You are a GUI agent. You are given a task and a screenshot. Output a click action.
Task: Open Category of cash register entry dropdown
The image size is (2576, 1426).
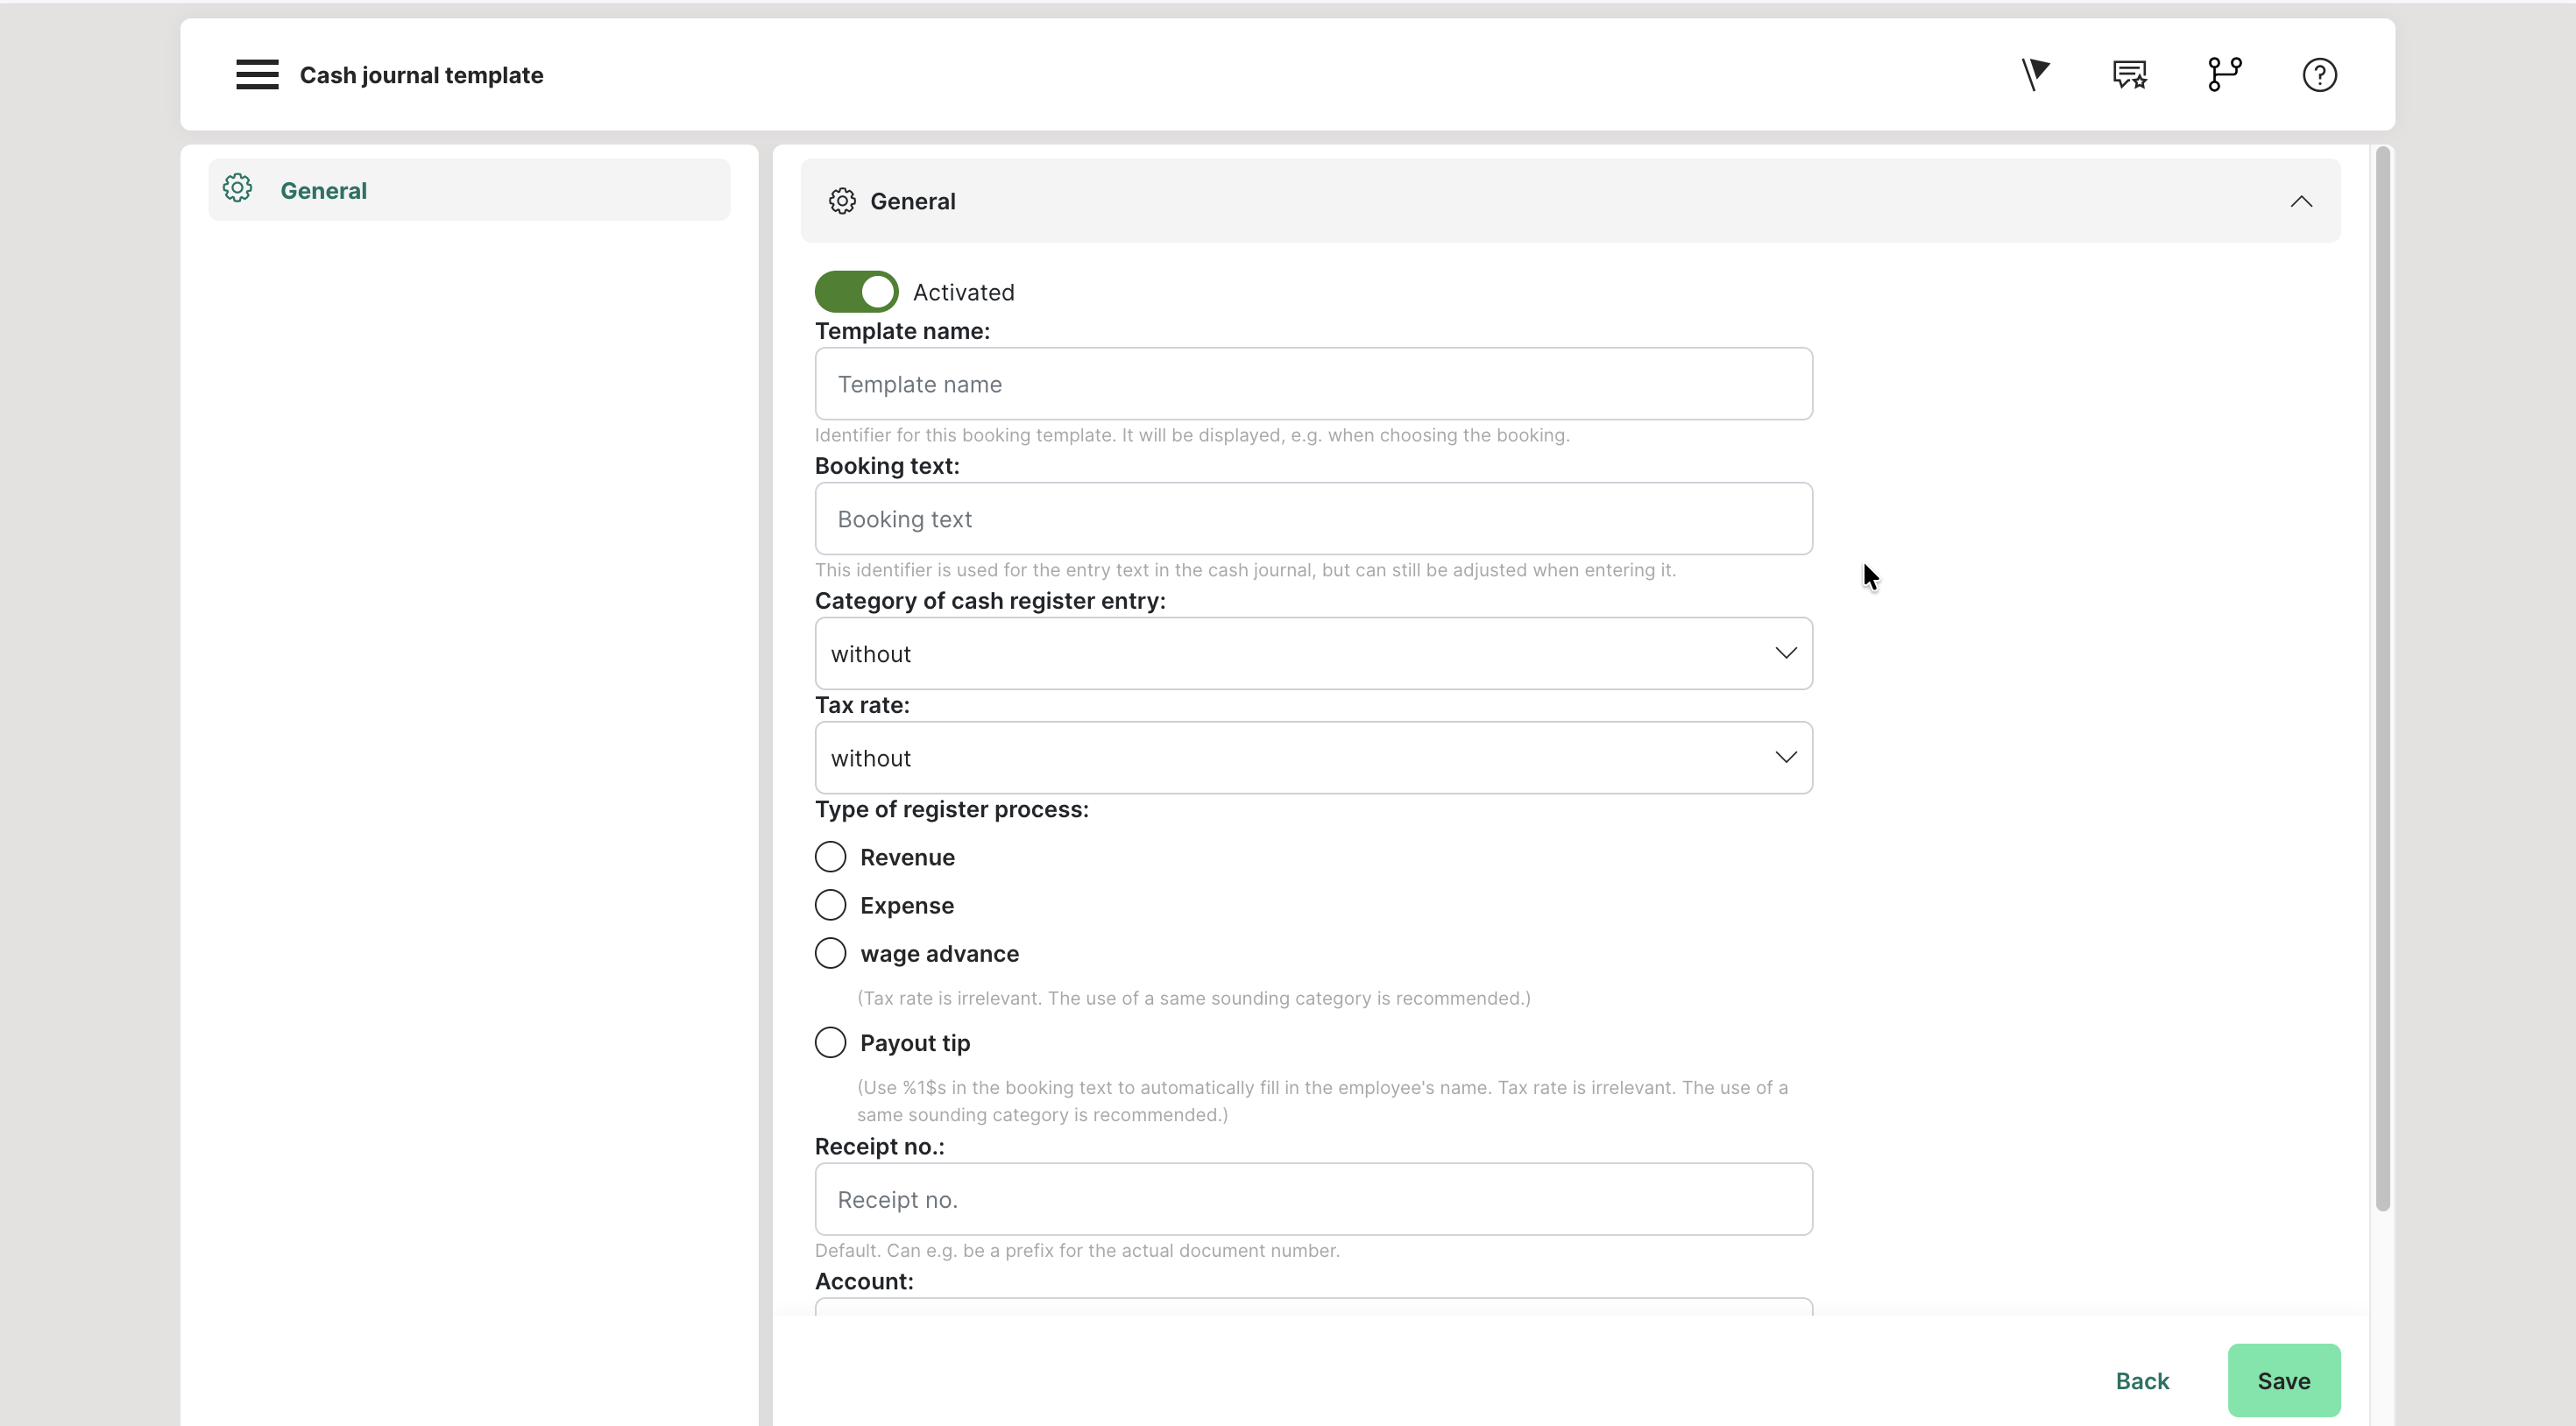[x=1313, y=653]
